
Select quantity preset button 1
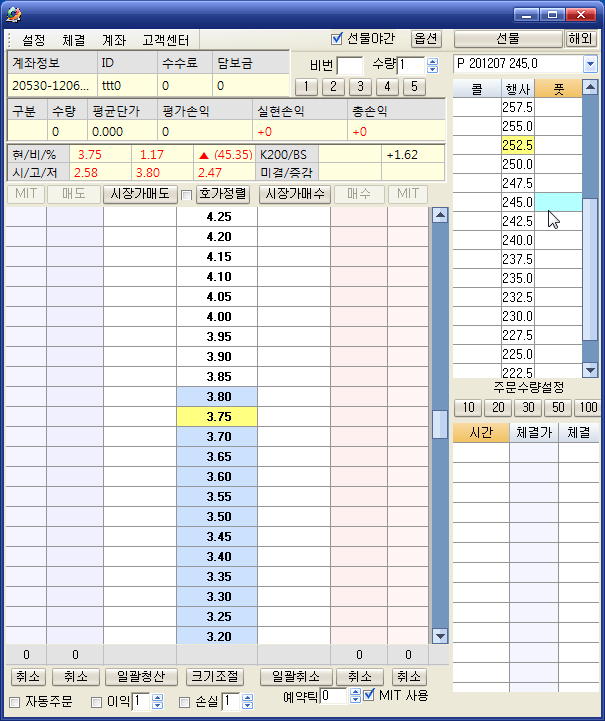click(306, 86)
